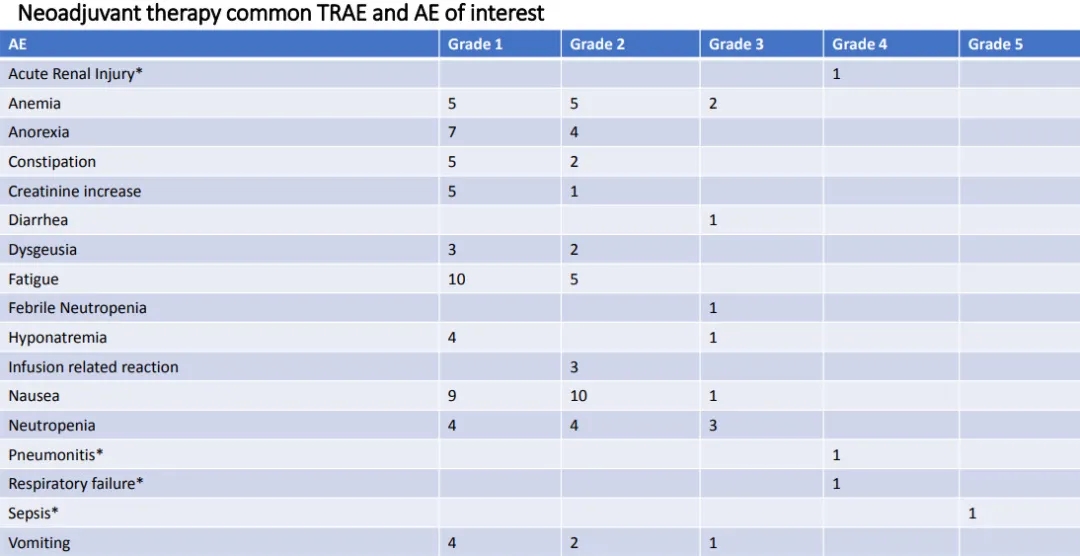Screen dimensions: 1080x556
Task: Click the Grade 1 value for Anorexia
Action: pyautogui.click(x=452, y=132)
